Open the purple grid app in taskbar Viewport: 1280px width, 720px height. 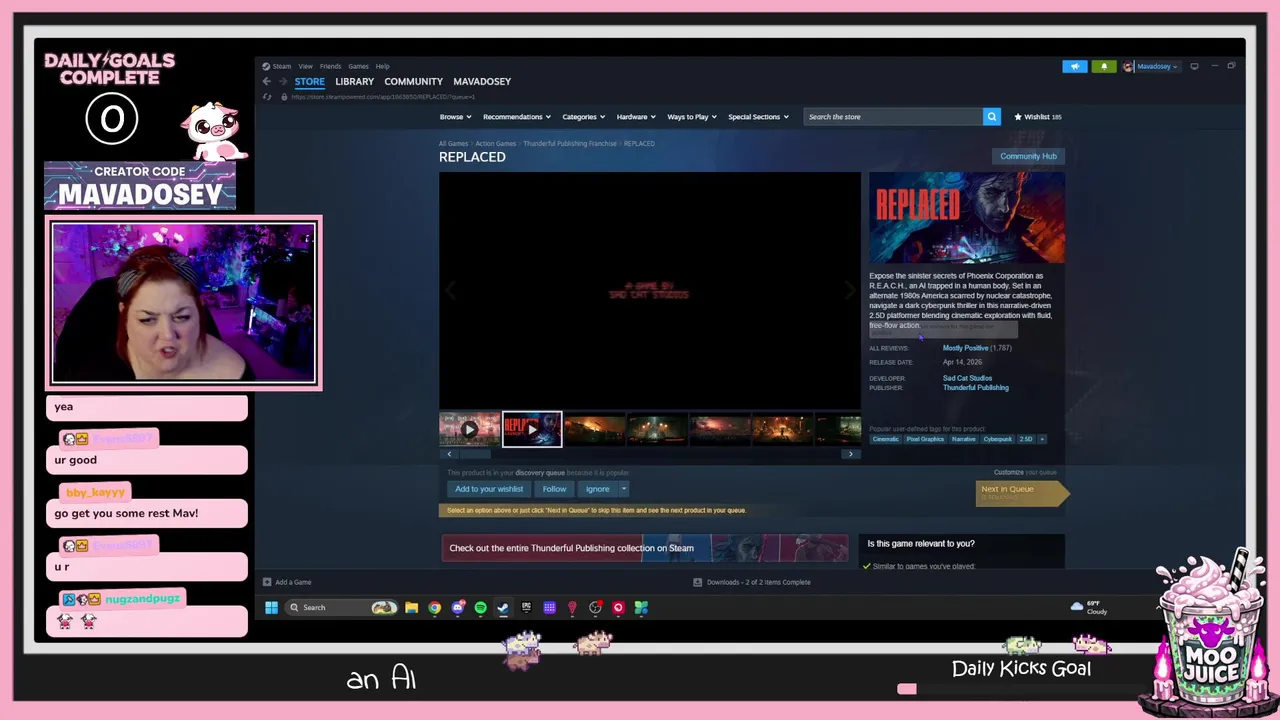point(549,607)
